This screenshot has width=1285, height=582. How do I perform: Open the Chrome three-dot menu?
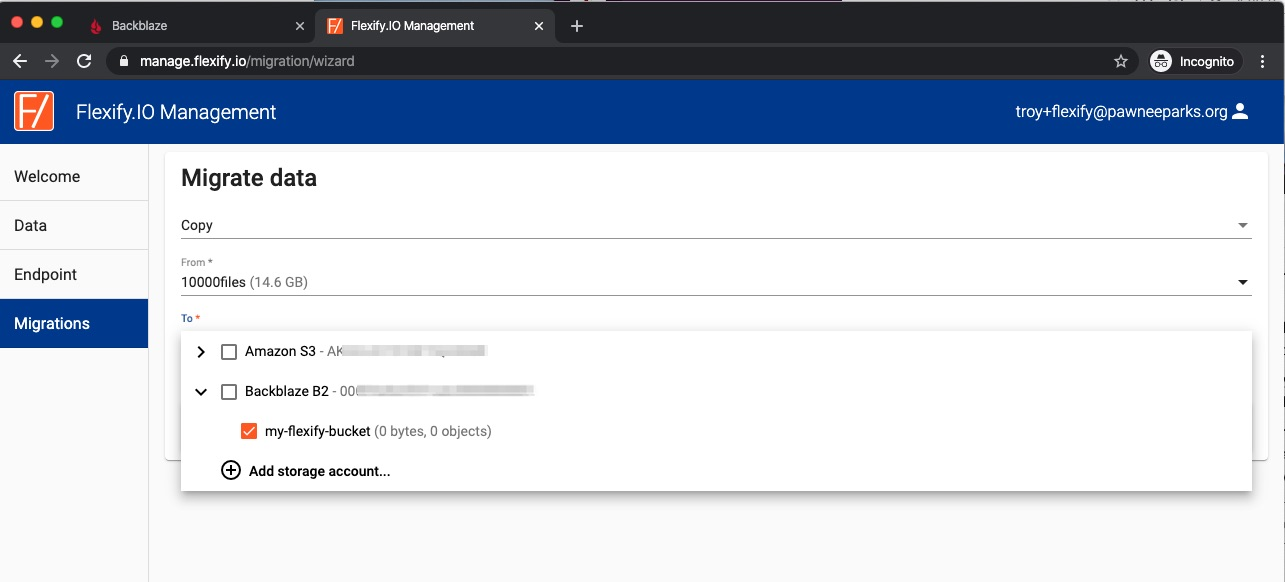coord(1263,61)
